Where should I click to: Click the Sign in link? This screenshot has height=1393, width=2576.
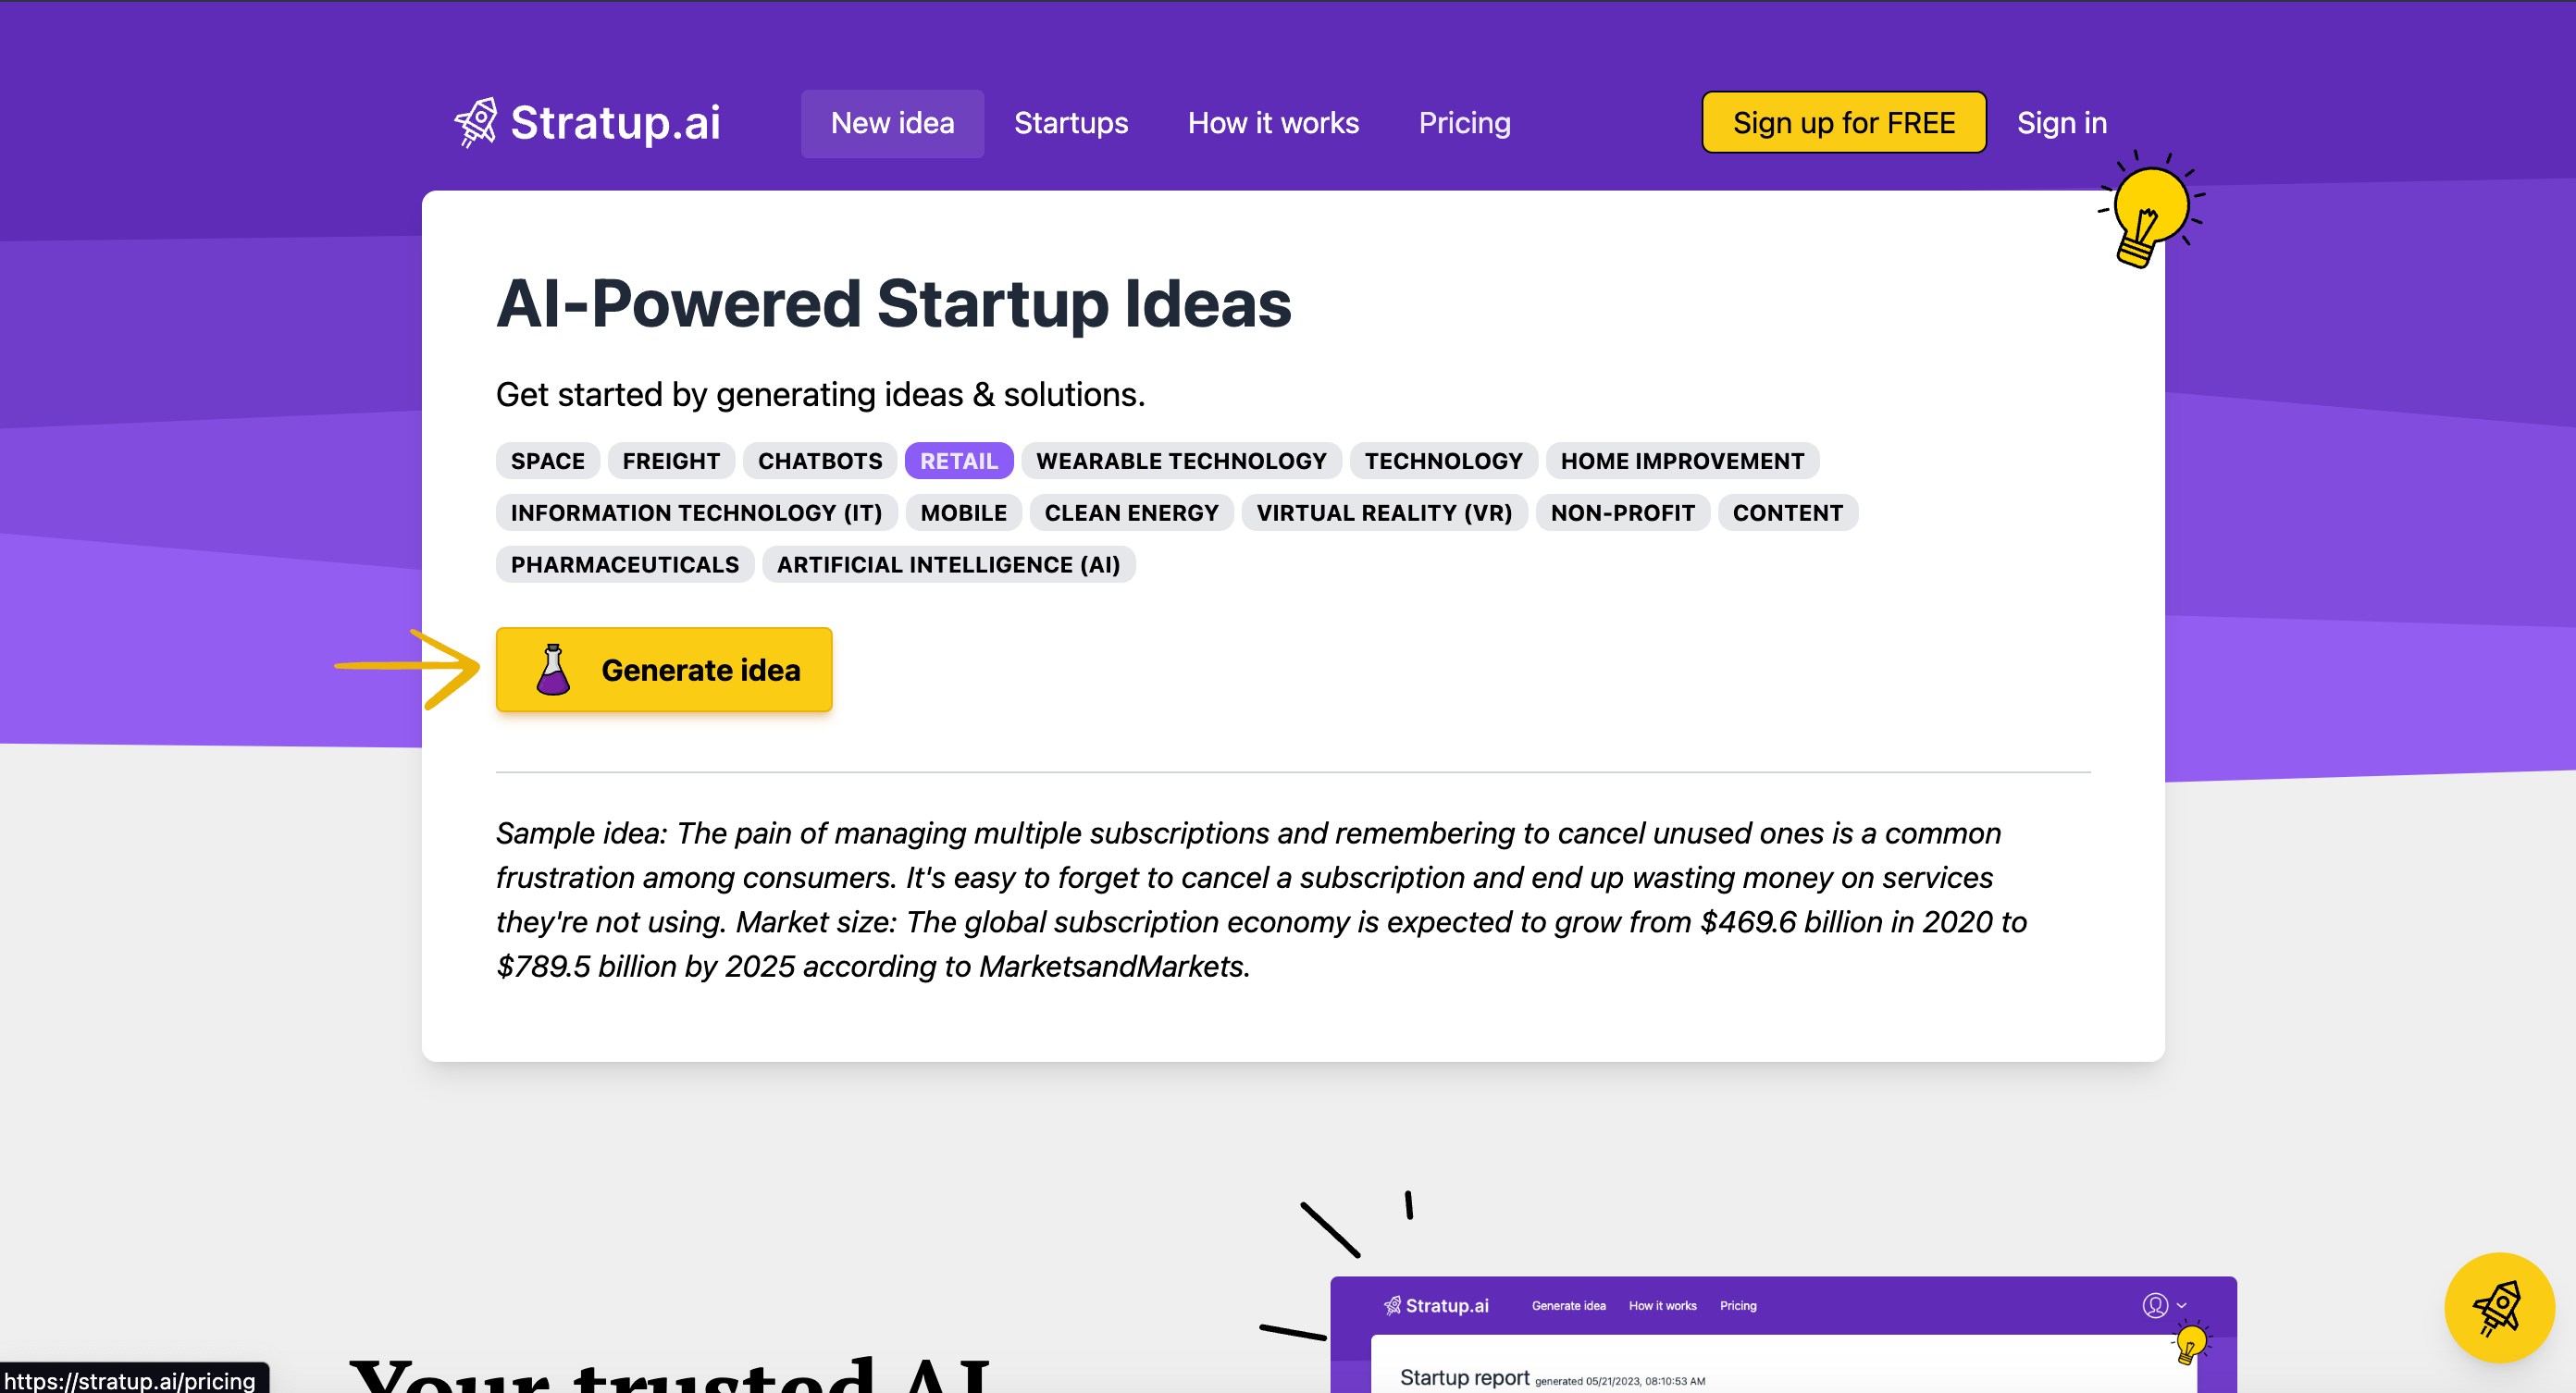pos(2062,122)
